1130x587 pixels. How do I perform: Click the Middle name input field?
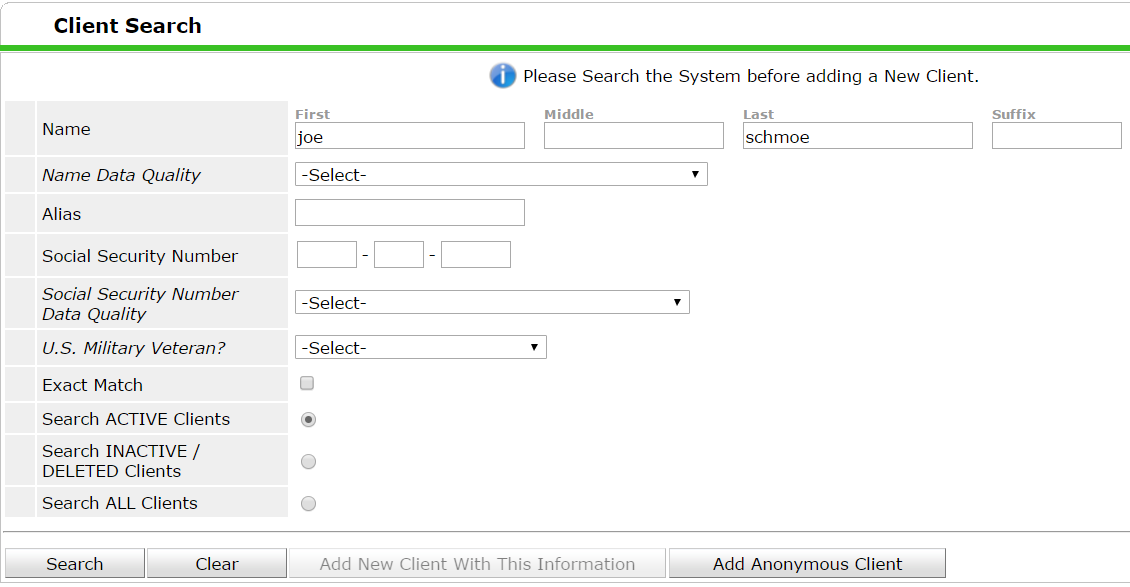(633, 136)
